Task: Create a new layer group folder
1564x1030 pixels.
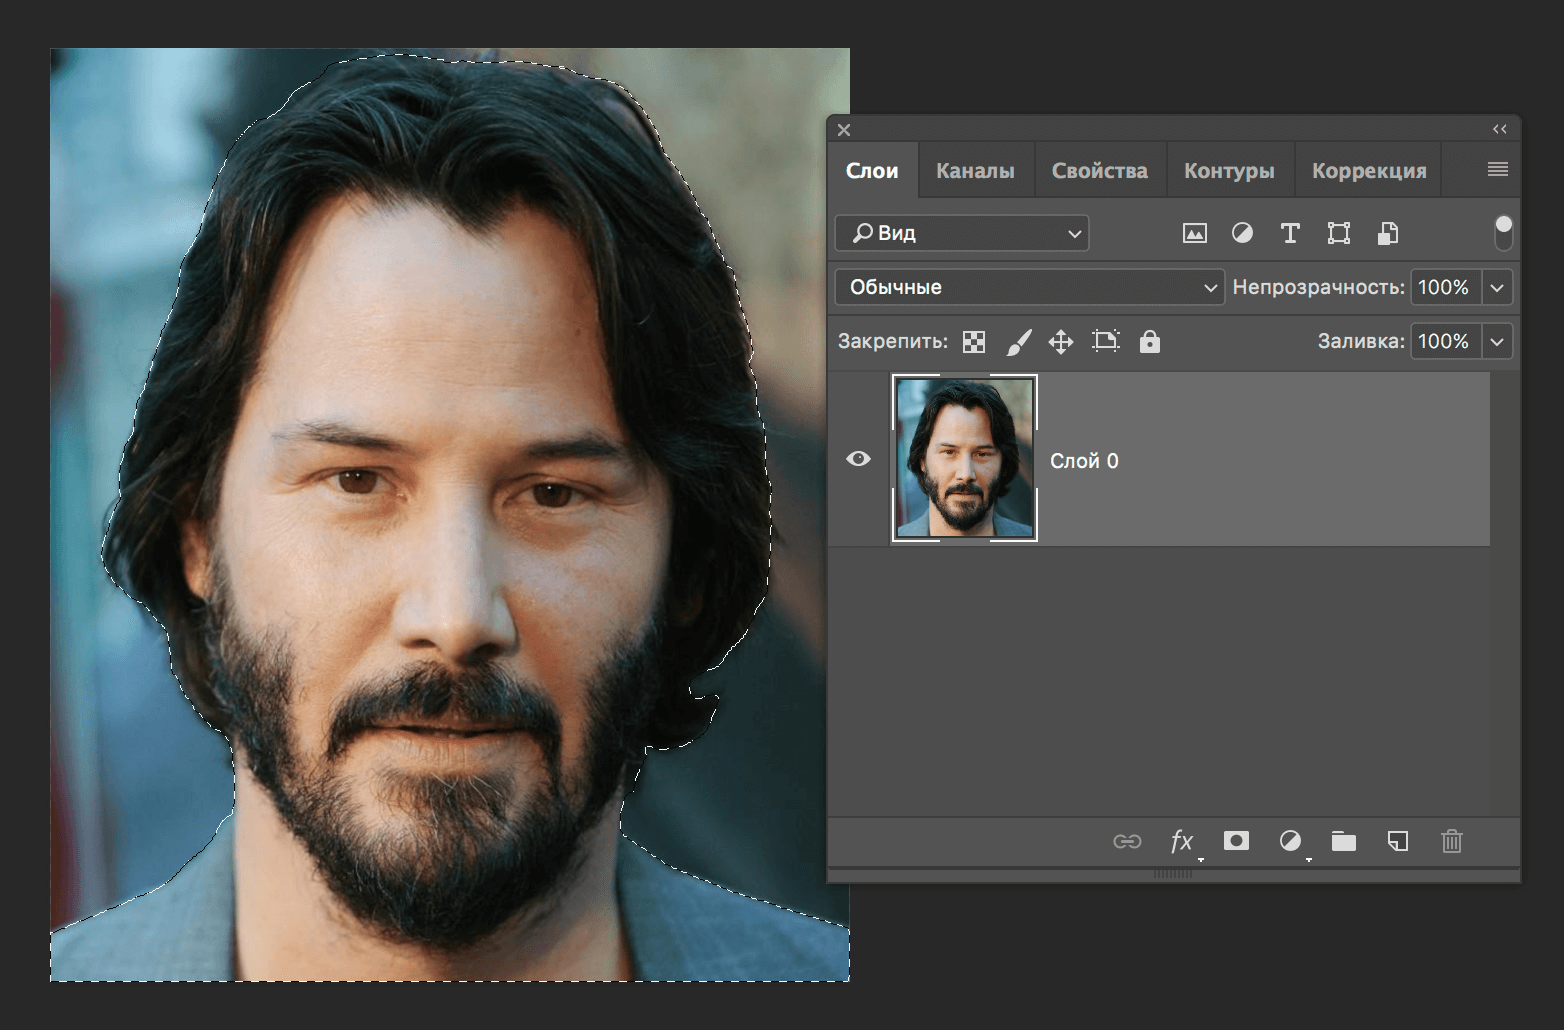Action: [x=1344, y=841]
